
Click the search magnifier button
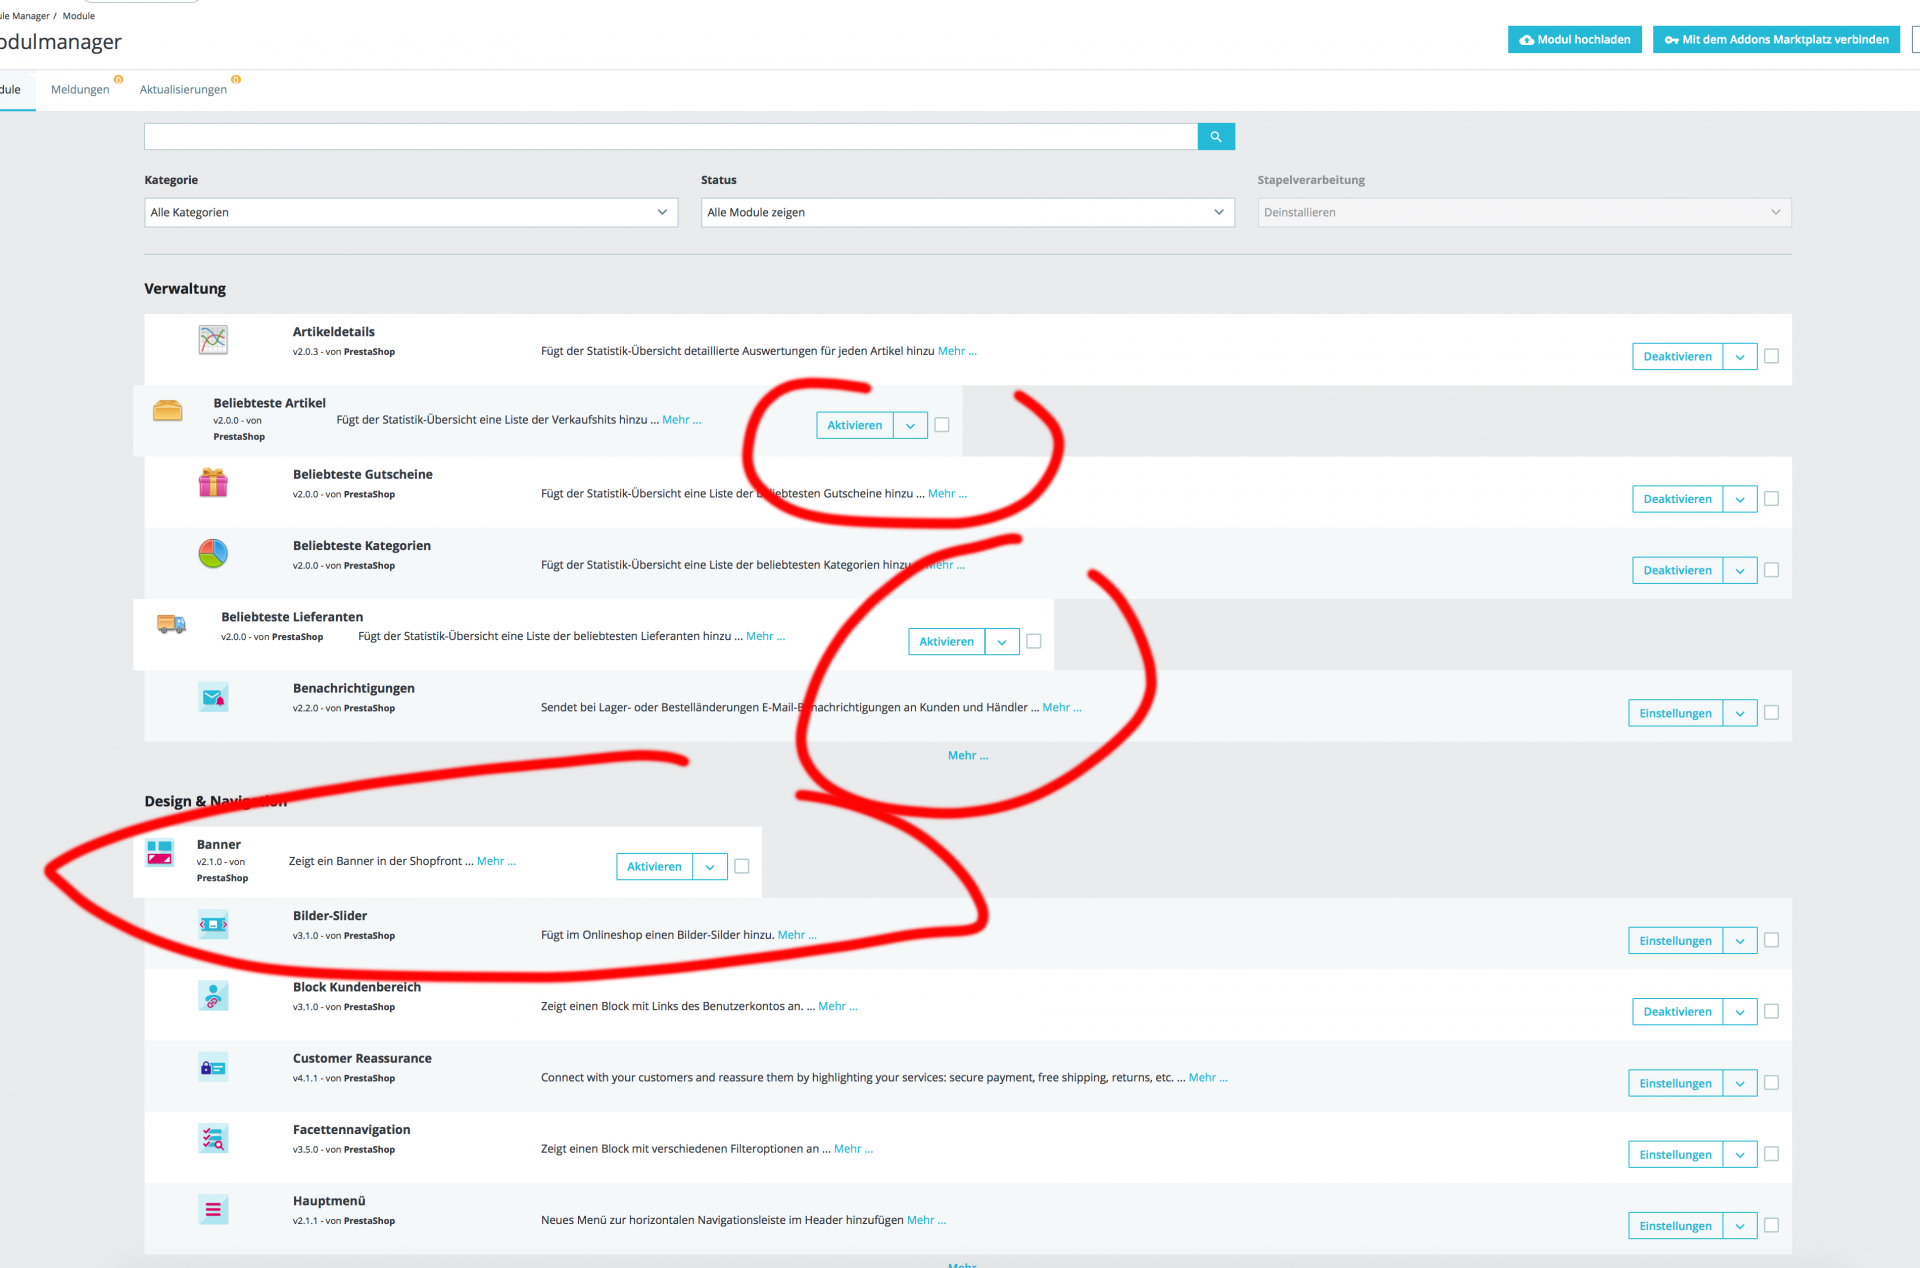coord(1215,137)
